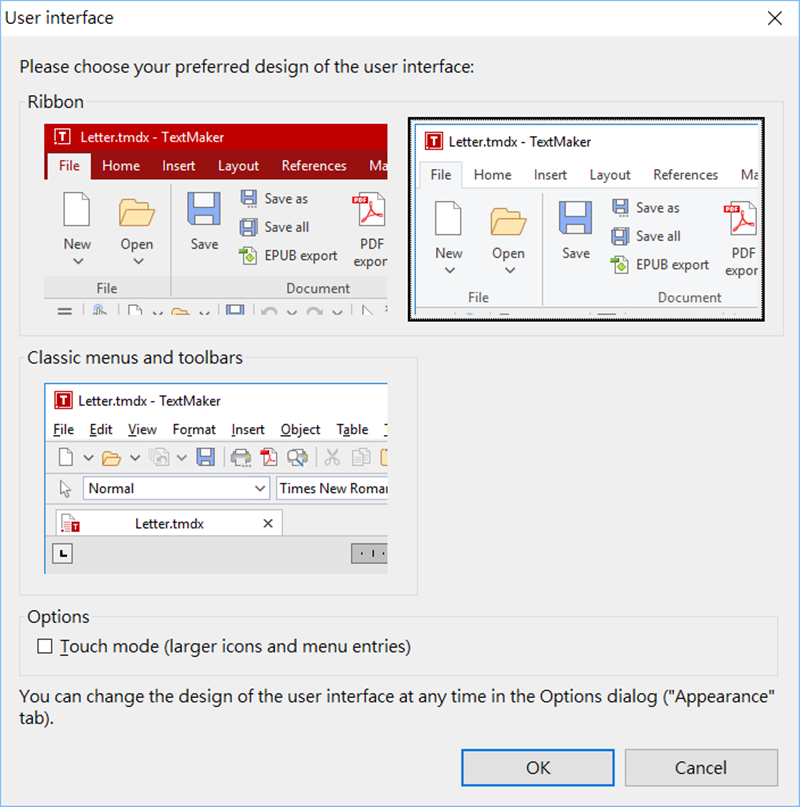Click the References tab in light ribbon preview

point(686,175)
